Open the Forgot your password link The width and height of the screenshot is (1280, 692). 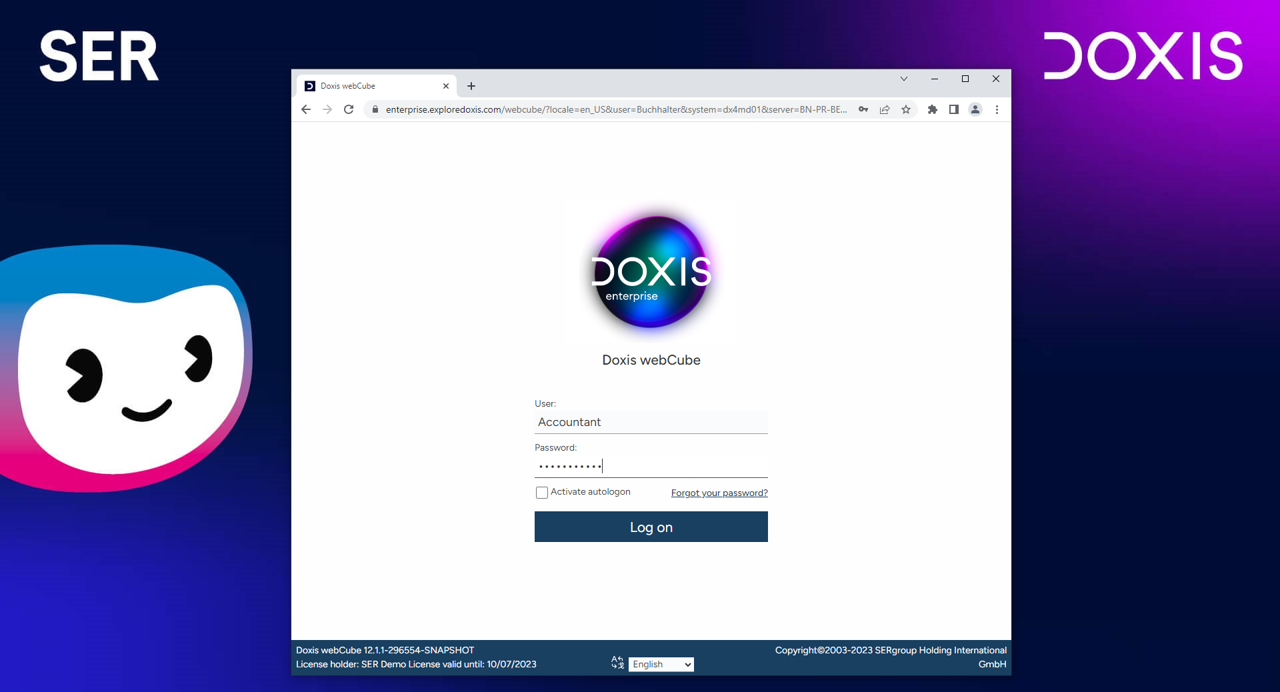719,493
